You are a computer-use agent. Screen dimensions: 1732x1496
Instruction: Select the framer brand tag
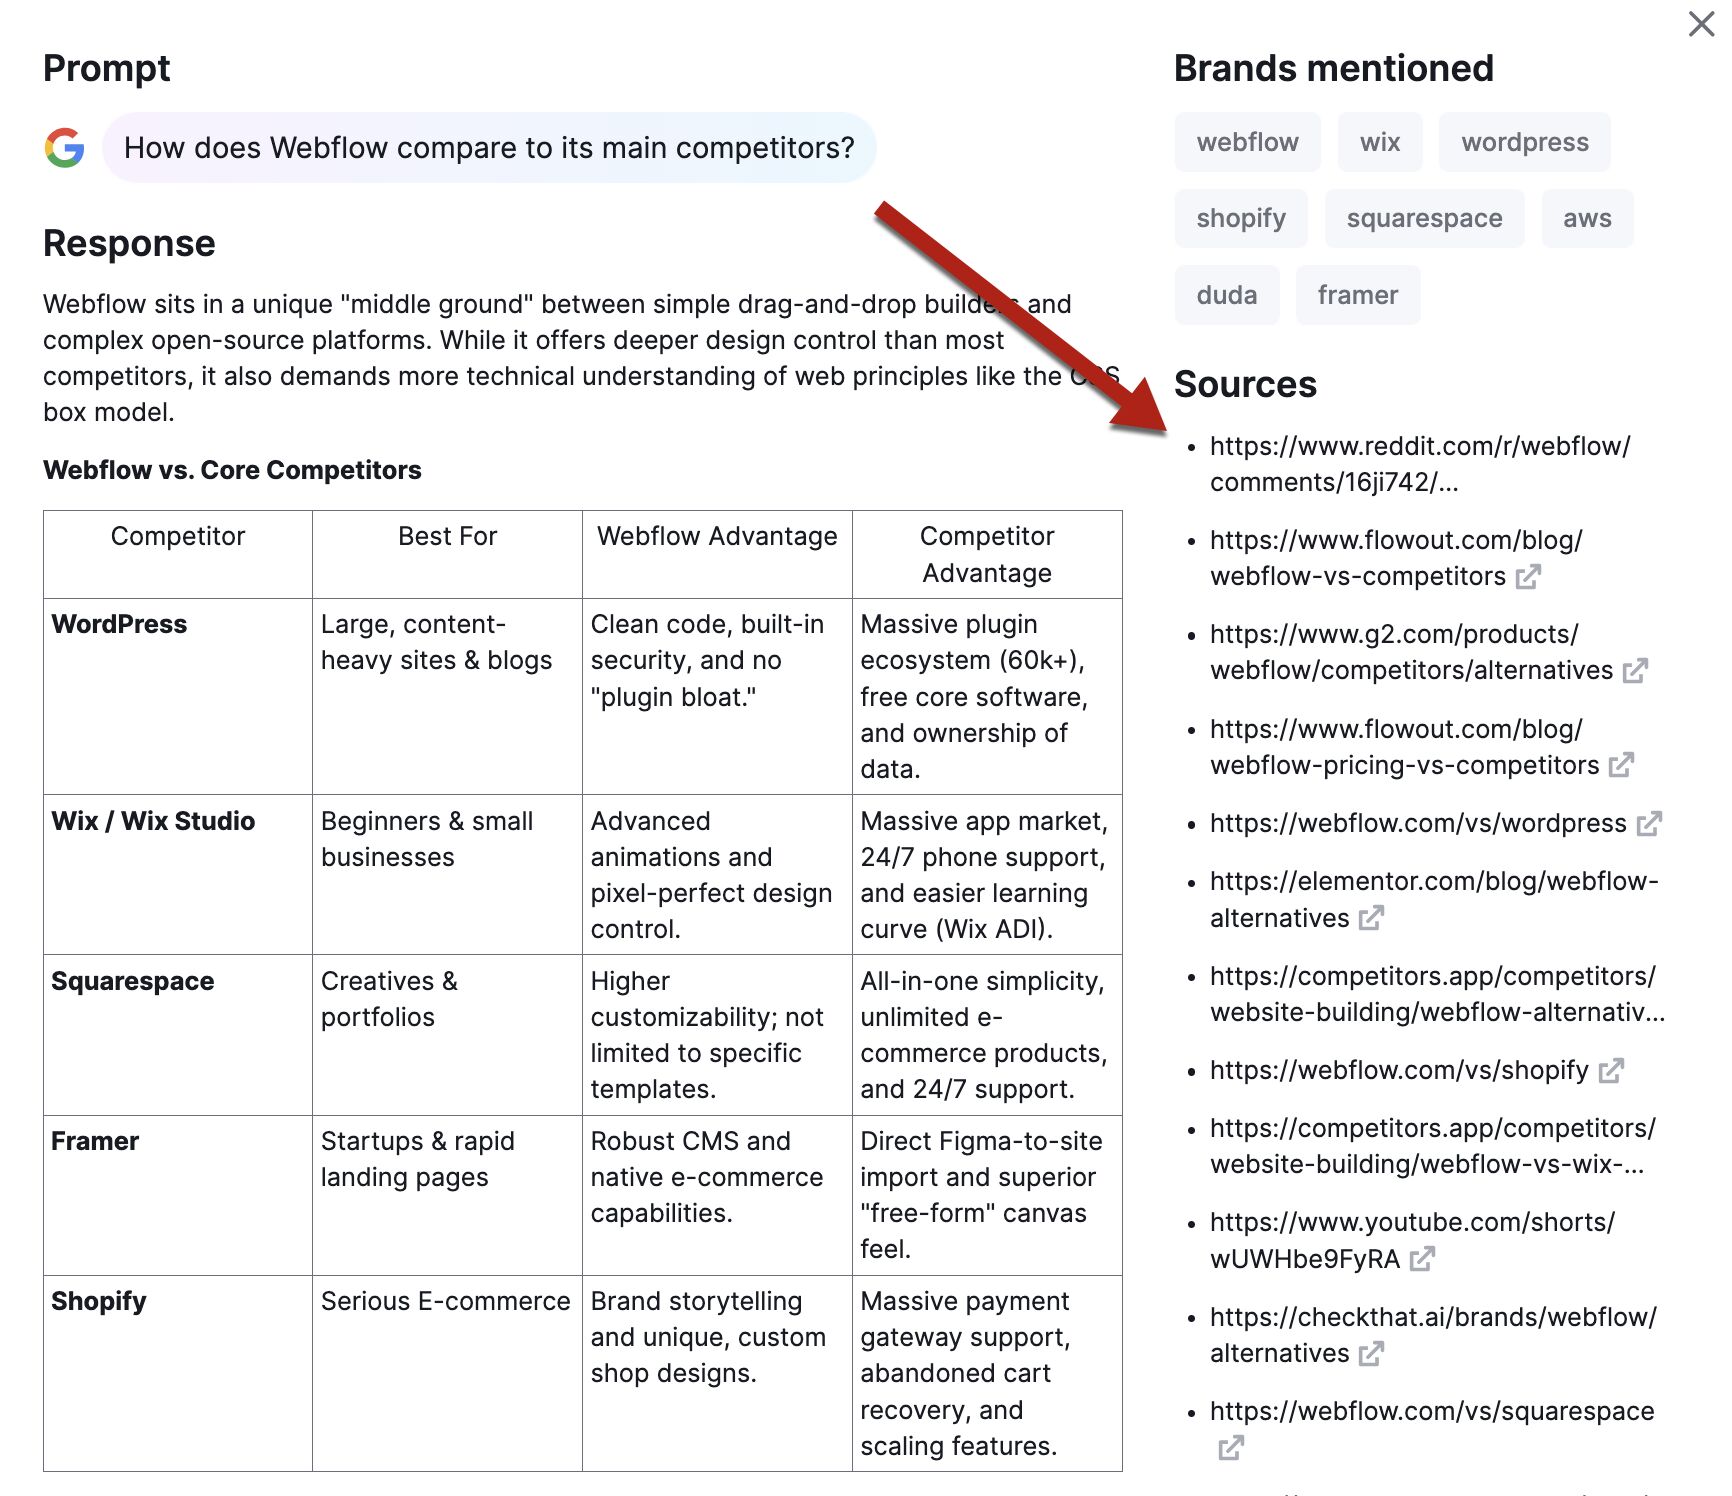tap(1357, 295)
